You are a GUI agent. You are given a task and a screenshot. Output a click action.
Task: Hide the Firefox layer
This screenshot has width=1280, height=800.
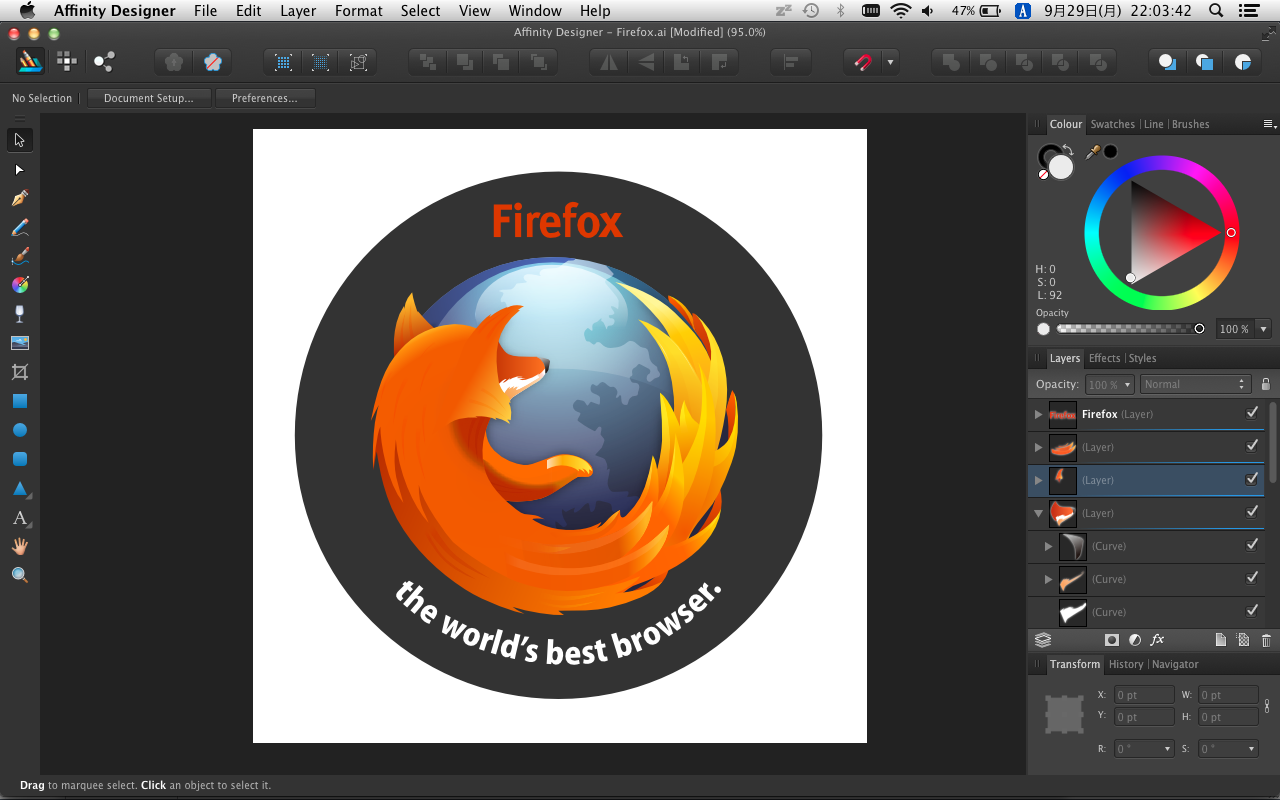1252,413
